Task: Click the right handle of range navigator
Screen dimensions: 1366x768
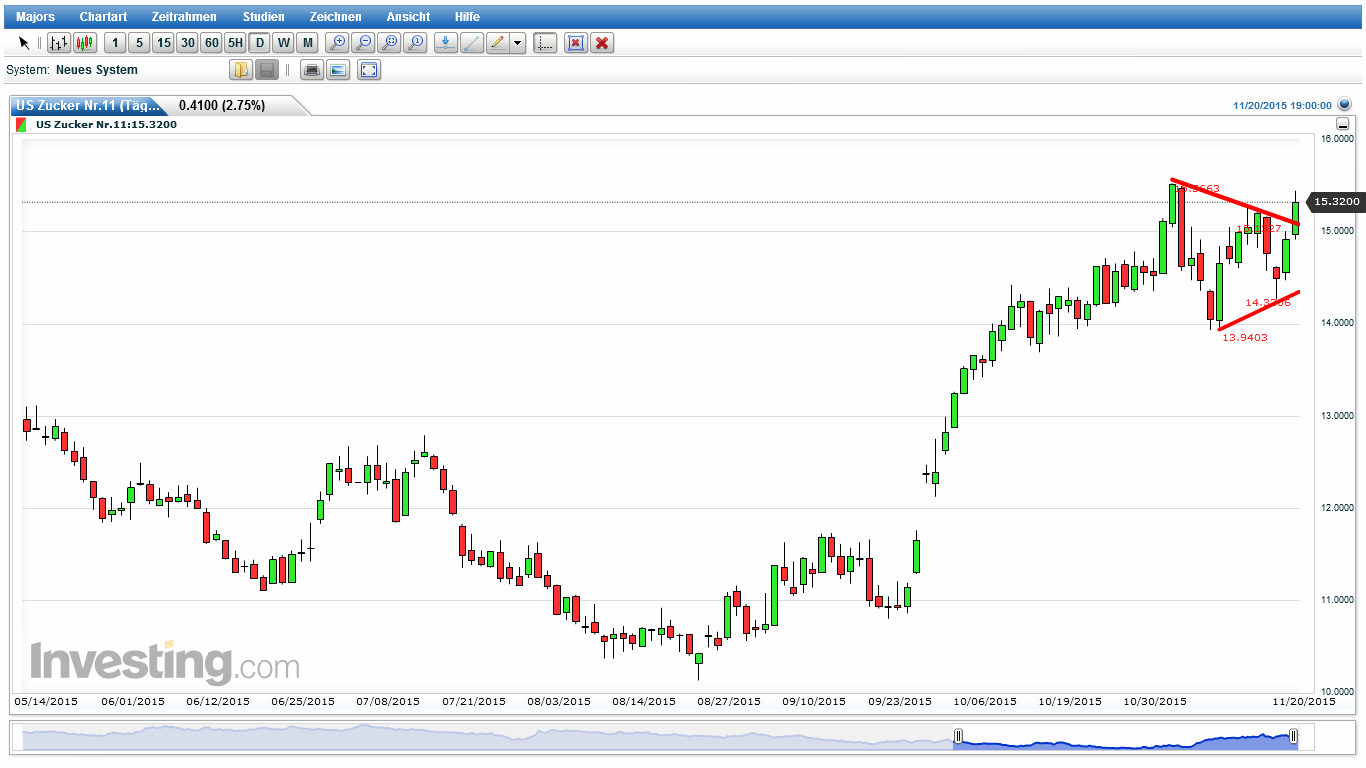Action: click(x=1294, y=738)
